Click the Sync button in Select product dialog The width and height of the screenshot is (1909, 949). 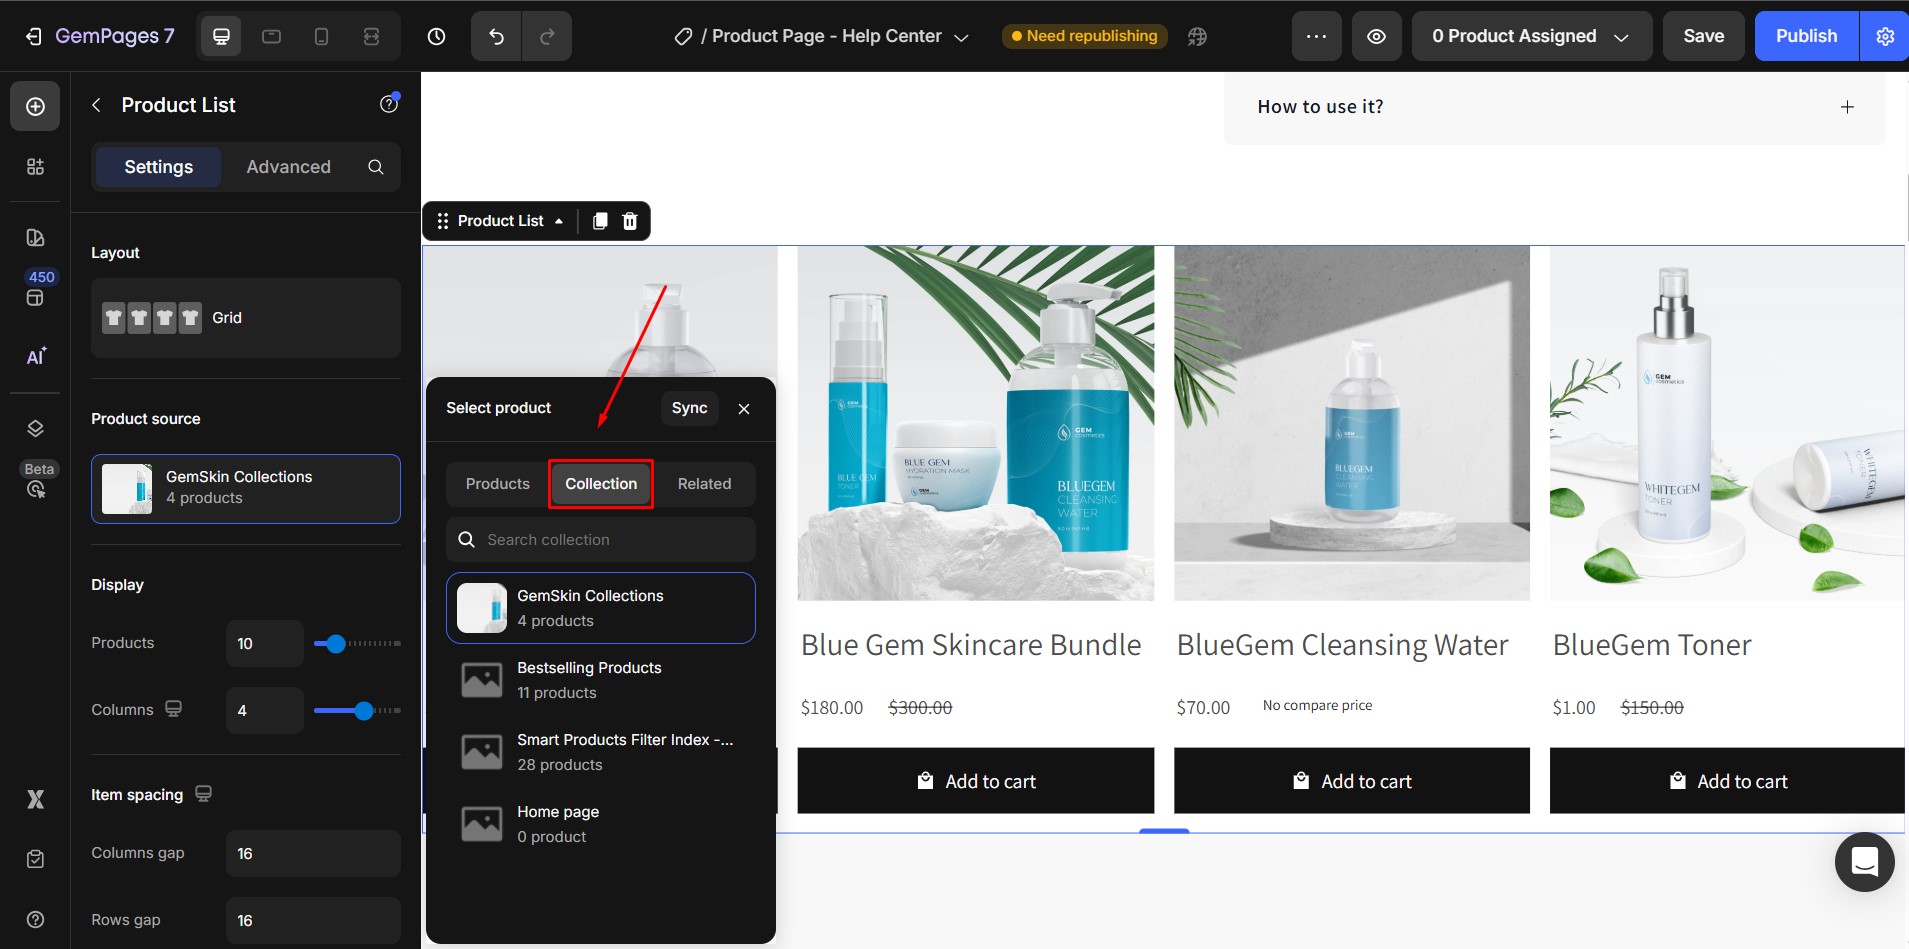tap(688, 408)
